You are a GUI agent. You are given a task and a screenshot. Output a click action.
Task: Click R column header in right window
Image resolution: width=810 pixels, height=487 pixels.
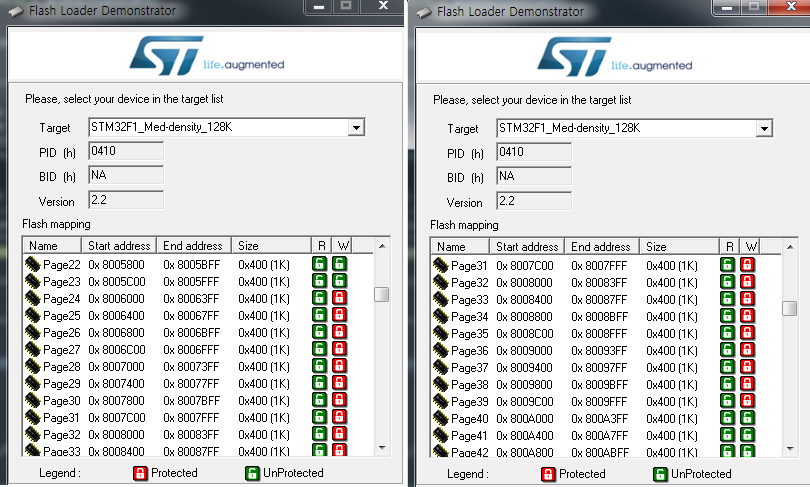[x=730, y=246]
